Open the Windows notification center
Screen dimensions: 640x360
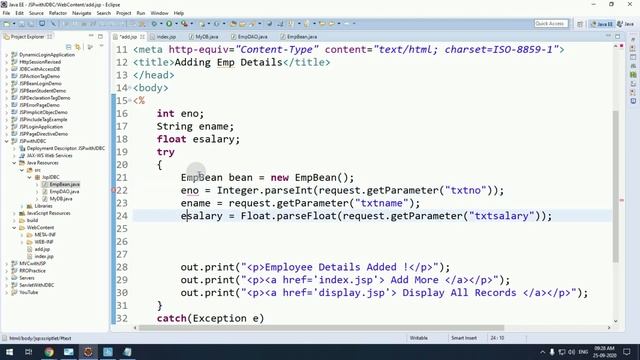(x=627, y=352)
